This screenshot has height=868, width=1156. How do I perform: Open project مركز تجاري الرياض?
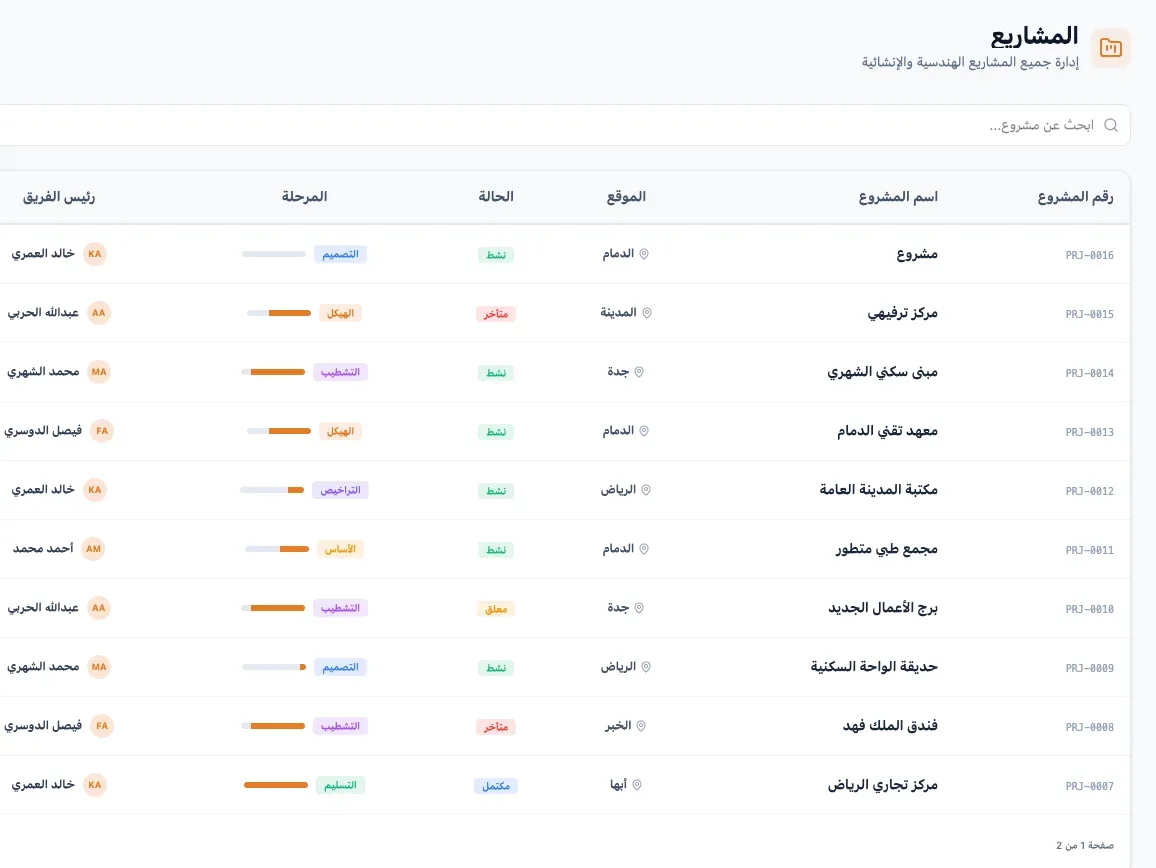pyautogui.click(x=882, y=785)
